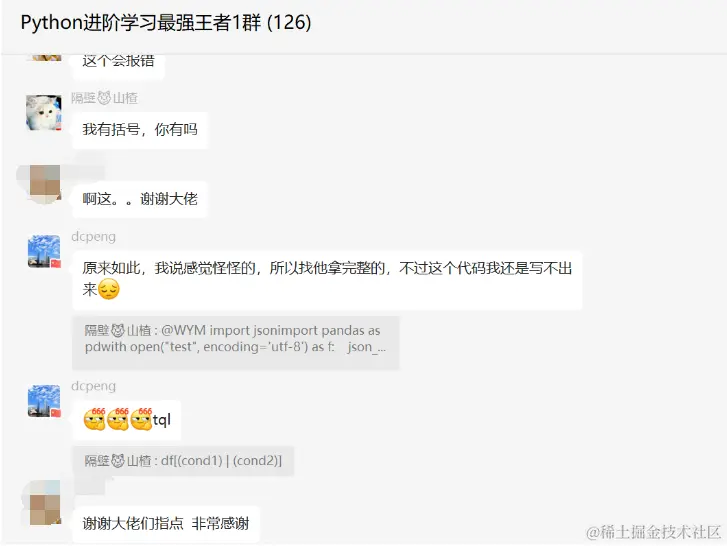
Task: Click the partially hidden 这个会报错 message
Action: click(118, 65)
